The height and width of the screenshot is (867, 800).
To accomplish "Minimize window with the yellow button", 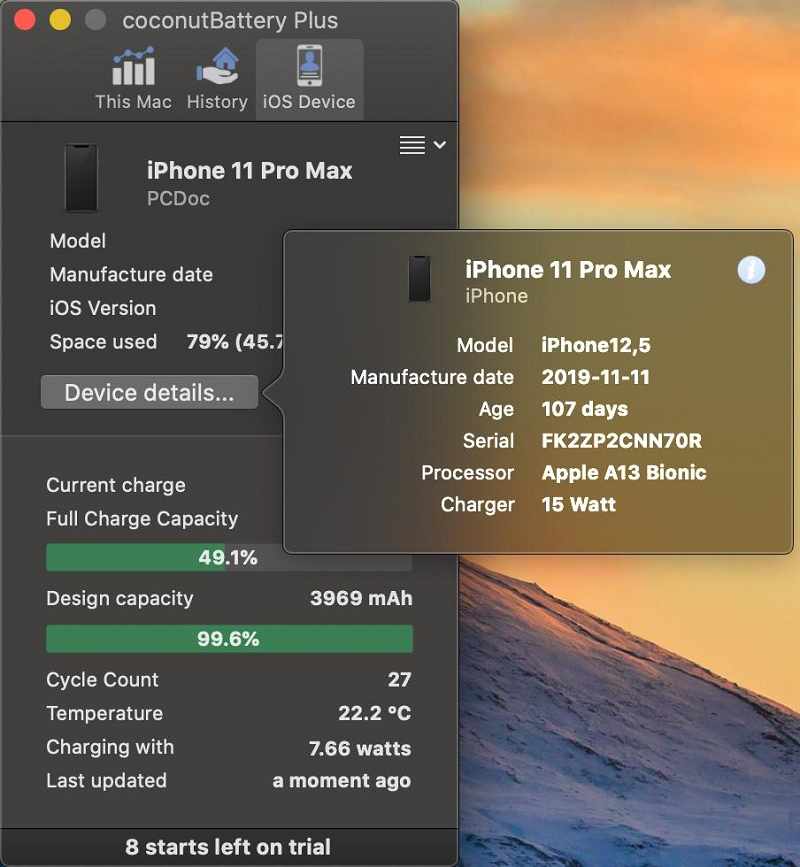I will point(60,20).
